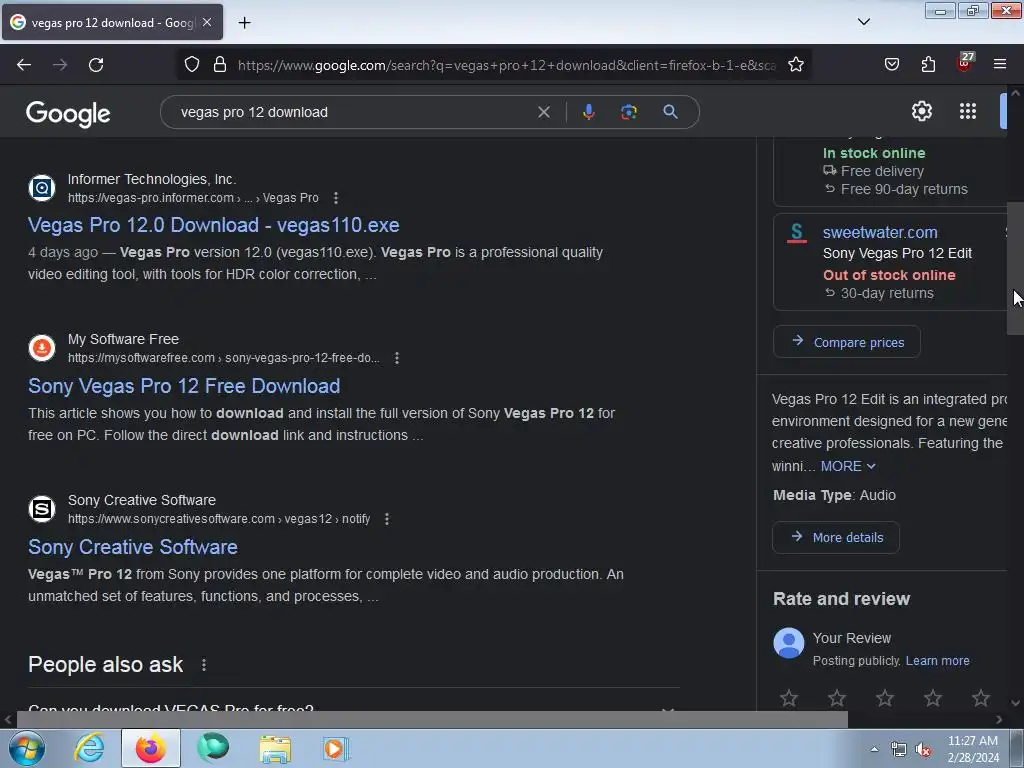Show hidden system tray icons

pyautogui.click(x=874, y=749)
